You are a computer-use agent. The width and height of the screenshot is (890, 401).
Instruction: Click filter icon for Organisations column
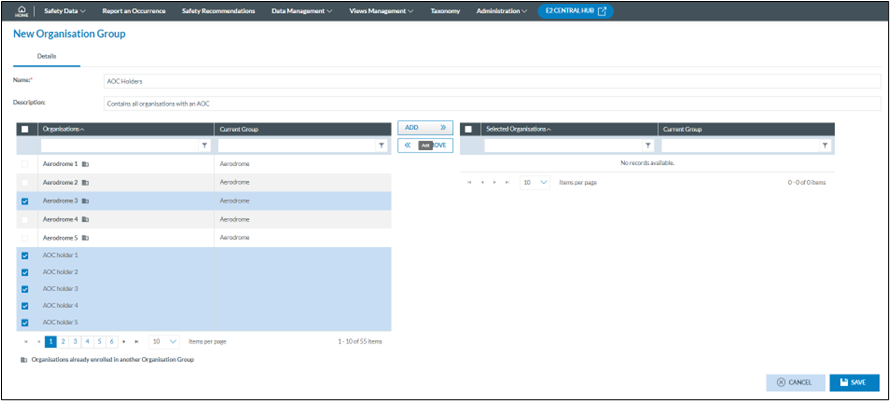coord(208,146)
